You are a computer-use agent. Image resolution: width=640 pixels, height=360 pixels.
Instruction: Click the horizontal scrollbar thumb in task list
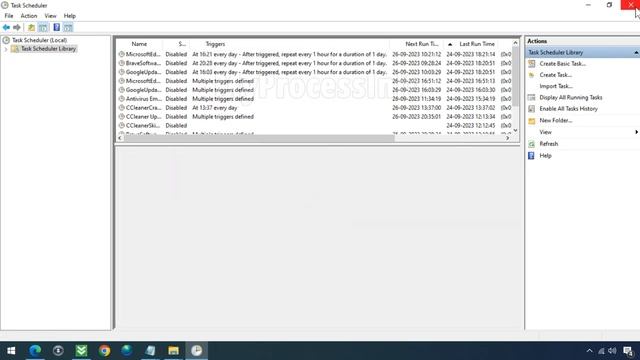click(x=259, y=138)
